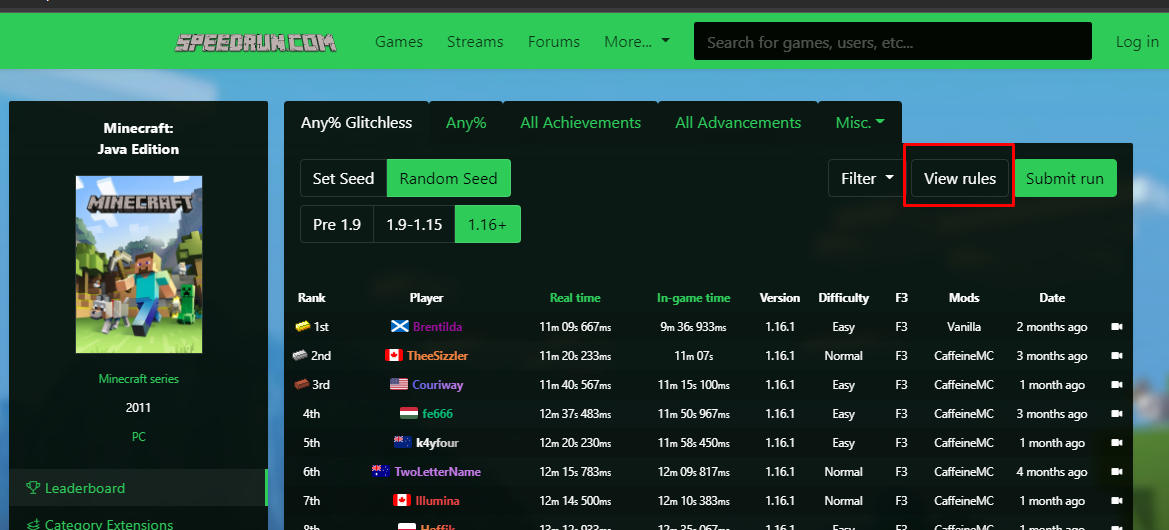Viewport: 1169px width, 530px height.
Task: Go to Streams in the top navigation
Action: click(x=475, y=42)
